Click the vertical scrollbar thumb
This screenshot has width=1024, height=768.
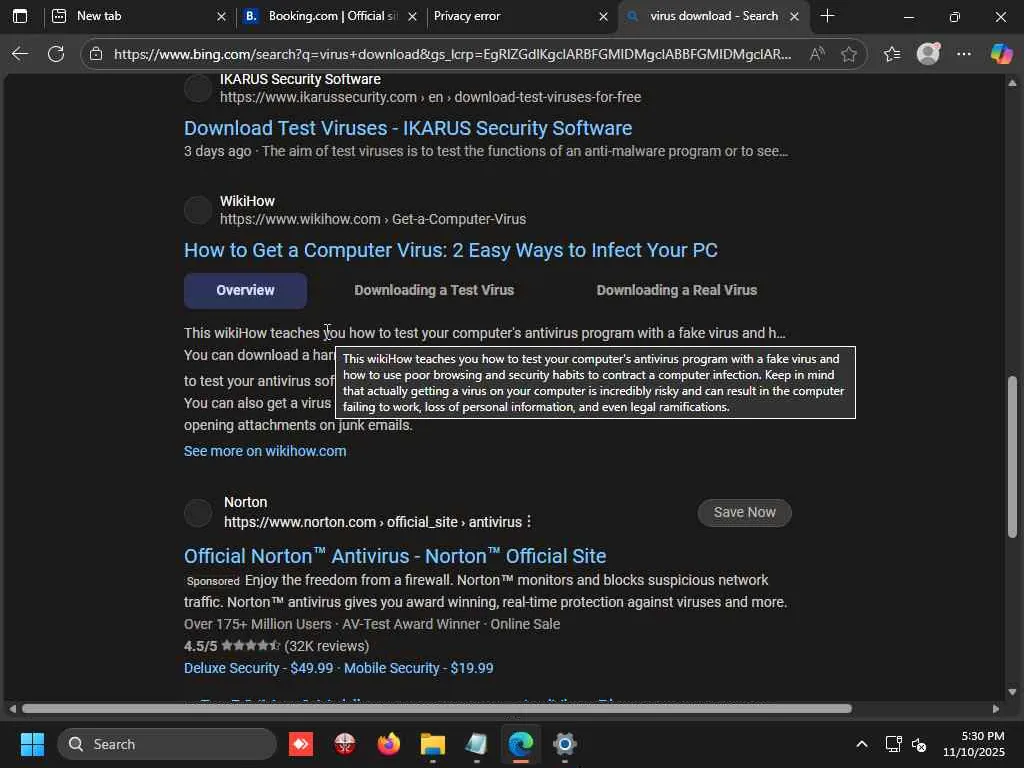click(1012, 457)
